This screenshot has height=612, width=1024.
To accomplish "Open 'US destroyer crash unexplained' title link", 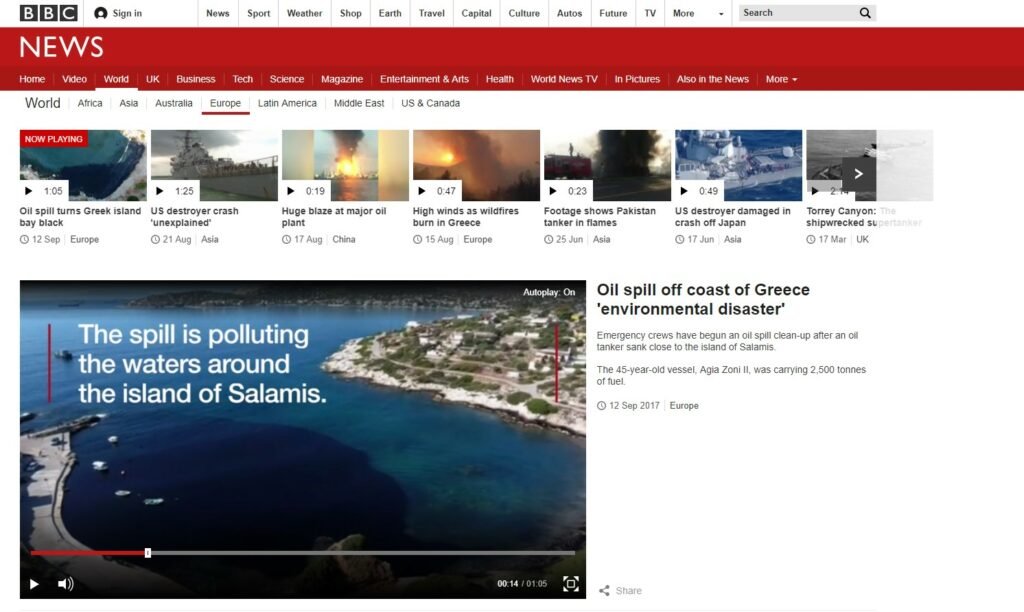I will [x=195, y=217].
